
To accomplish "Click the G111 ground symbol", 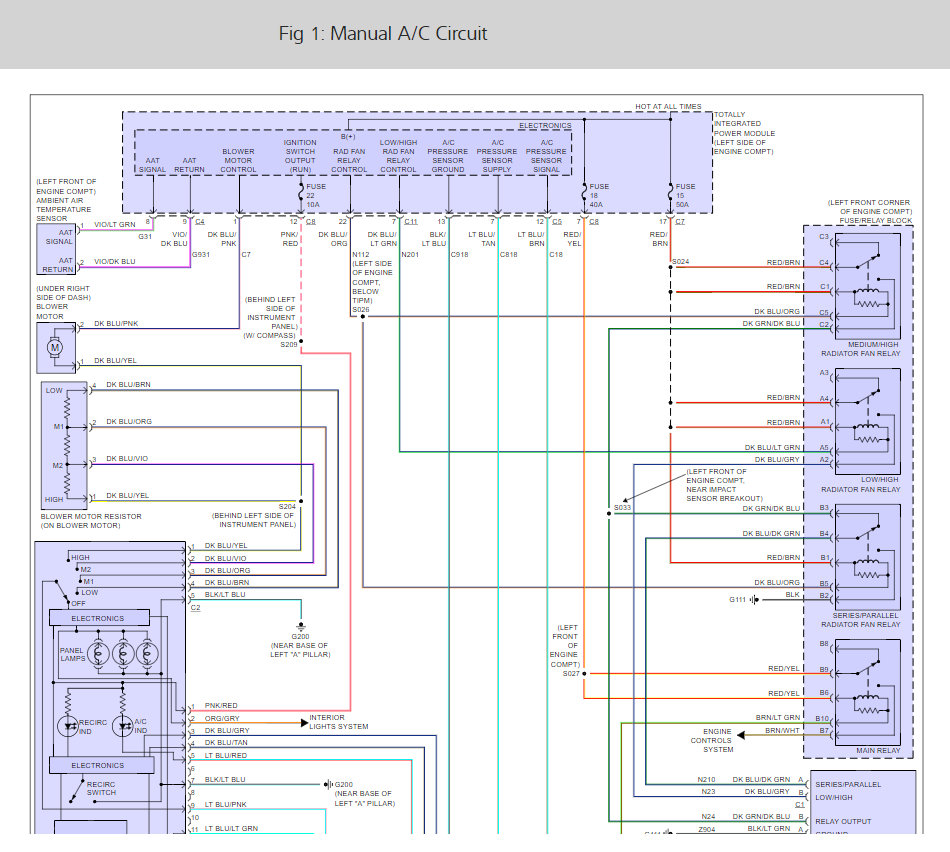I will click(x=754, y=599).
